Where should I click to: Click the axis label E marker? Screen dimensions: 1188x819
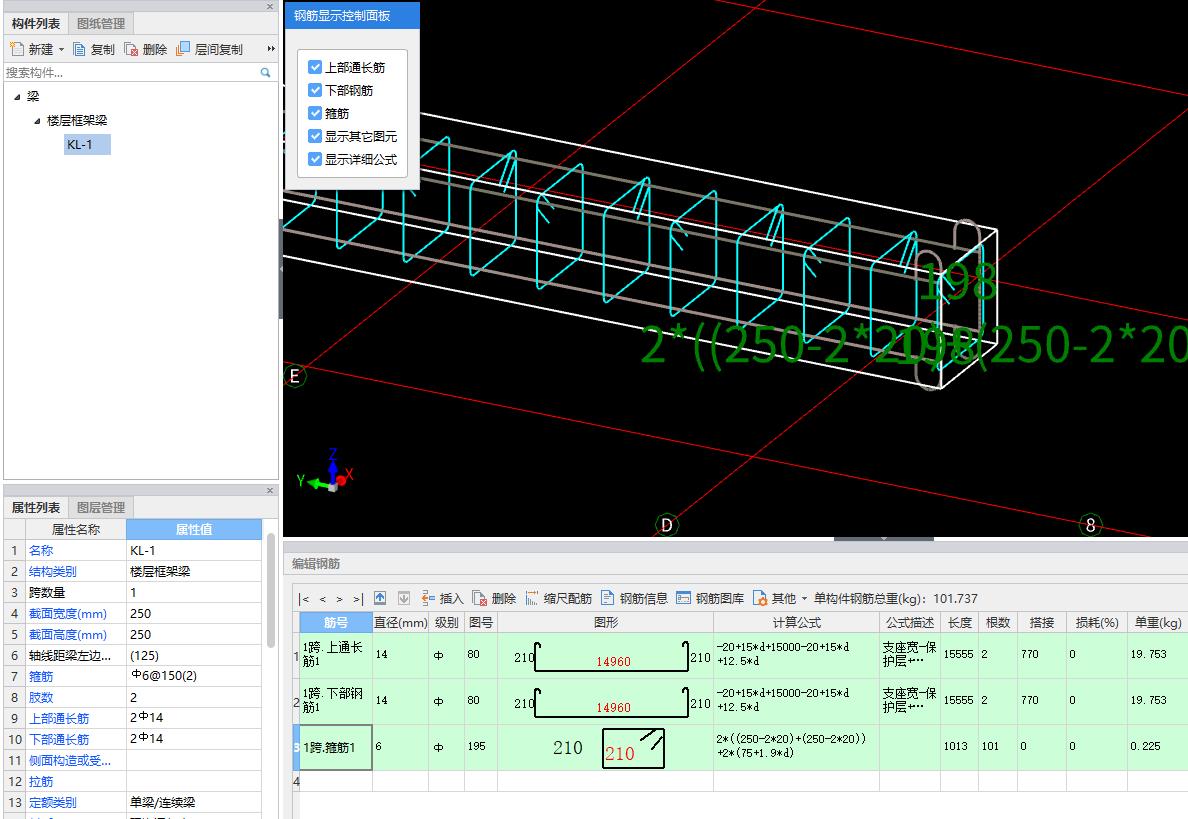295,376
